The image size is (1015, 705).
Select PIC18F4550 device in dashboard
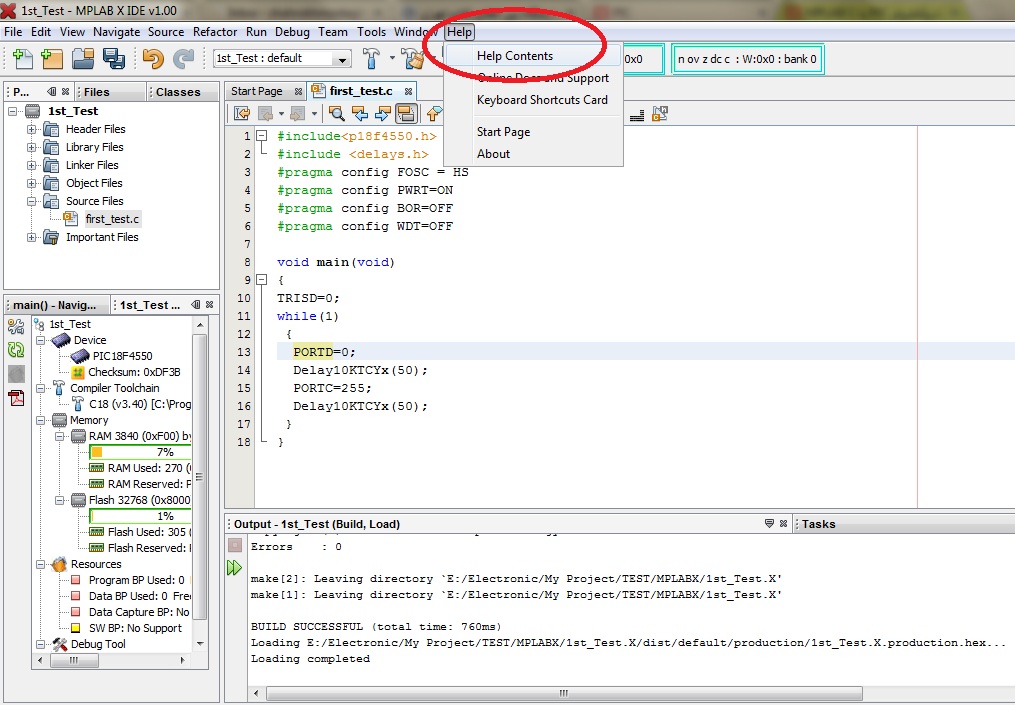(122, 356)
